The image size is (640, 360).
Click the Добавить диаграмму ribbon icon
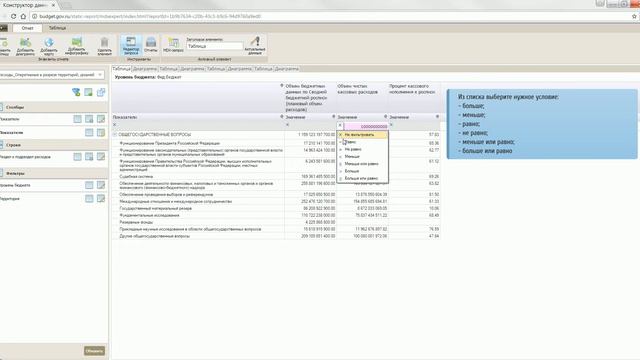point(25,46)
